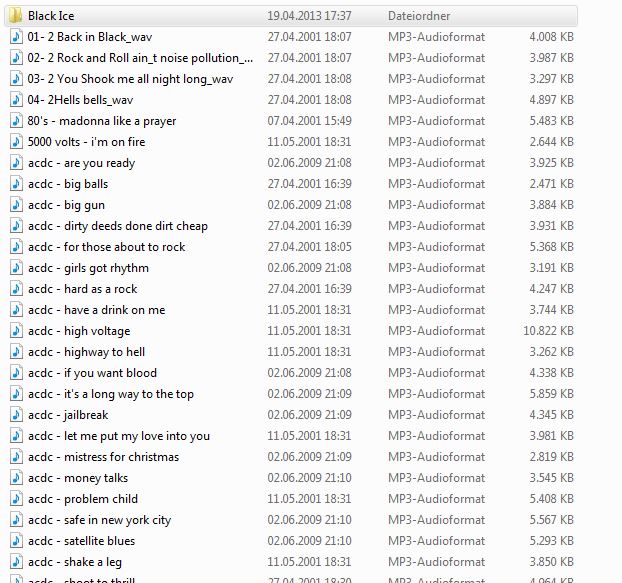Select the folder name Black Ice

51,16
